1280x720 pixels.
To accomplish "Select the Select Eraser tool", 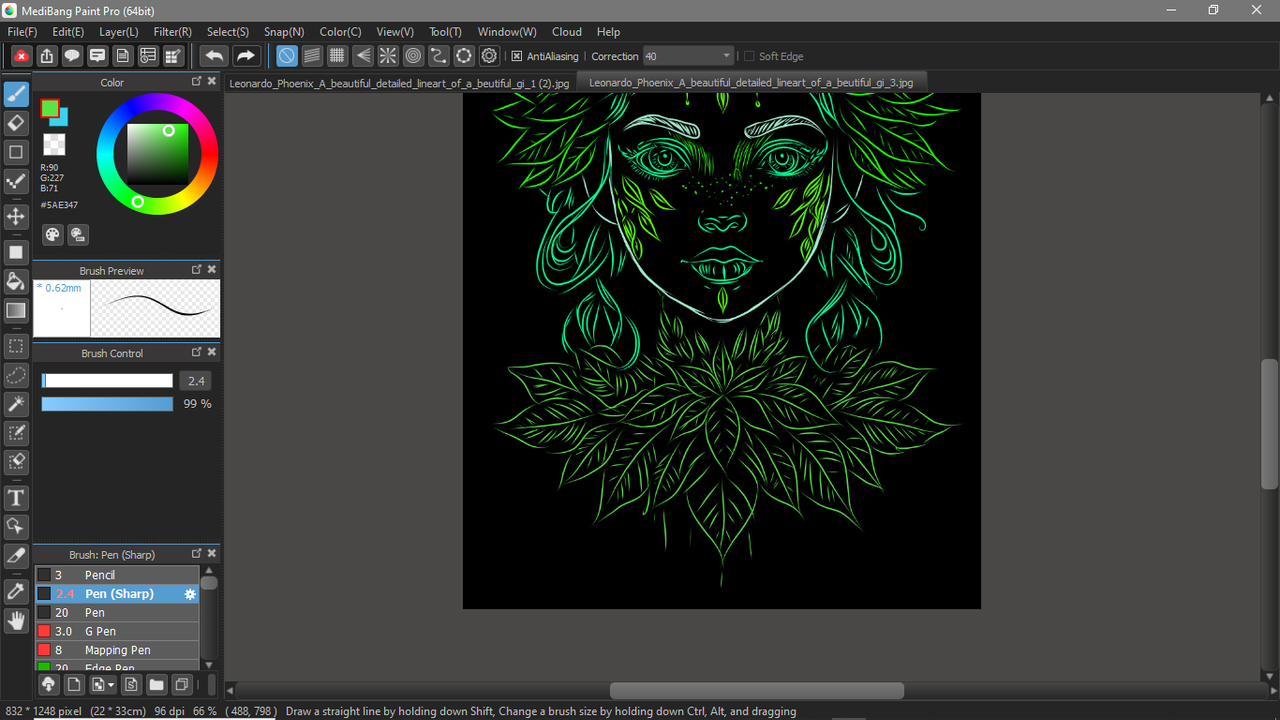I will 16,462.
